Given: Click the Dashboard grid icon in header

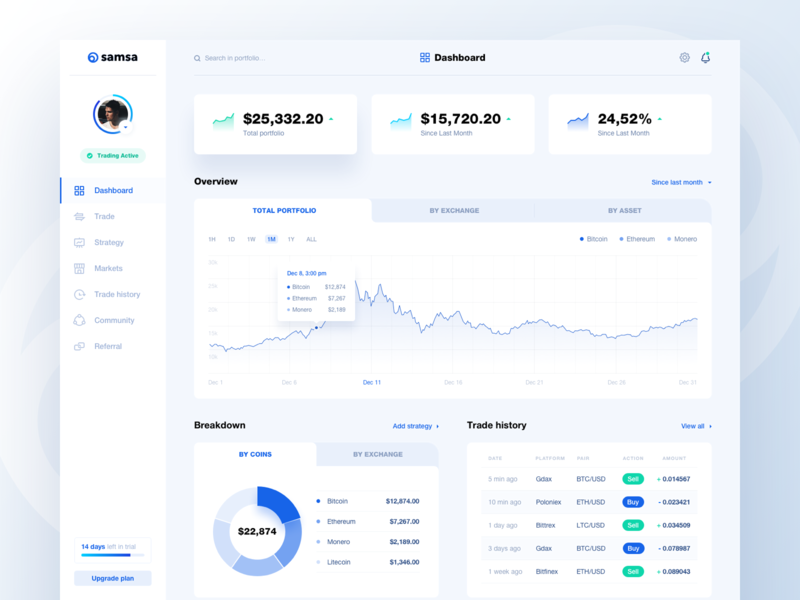Looking at the screenshot, I should [424, 58].
